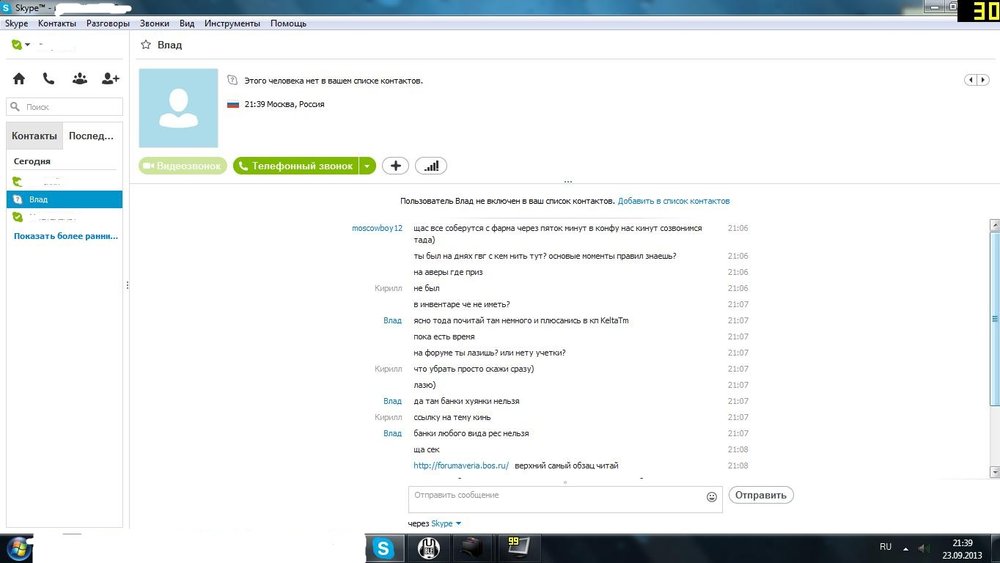Click message 'пока есть время'

point(444,337)
